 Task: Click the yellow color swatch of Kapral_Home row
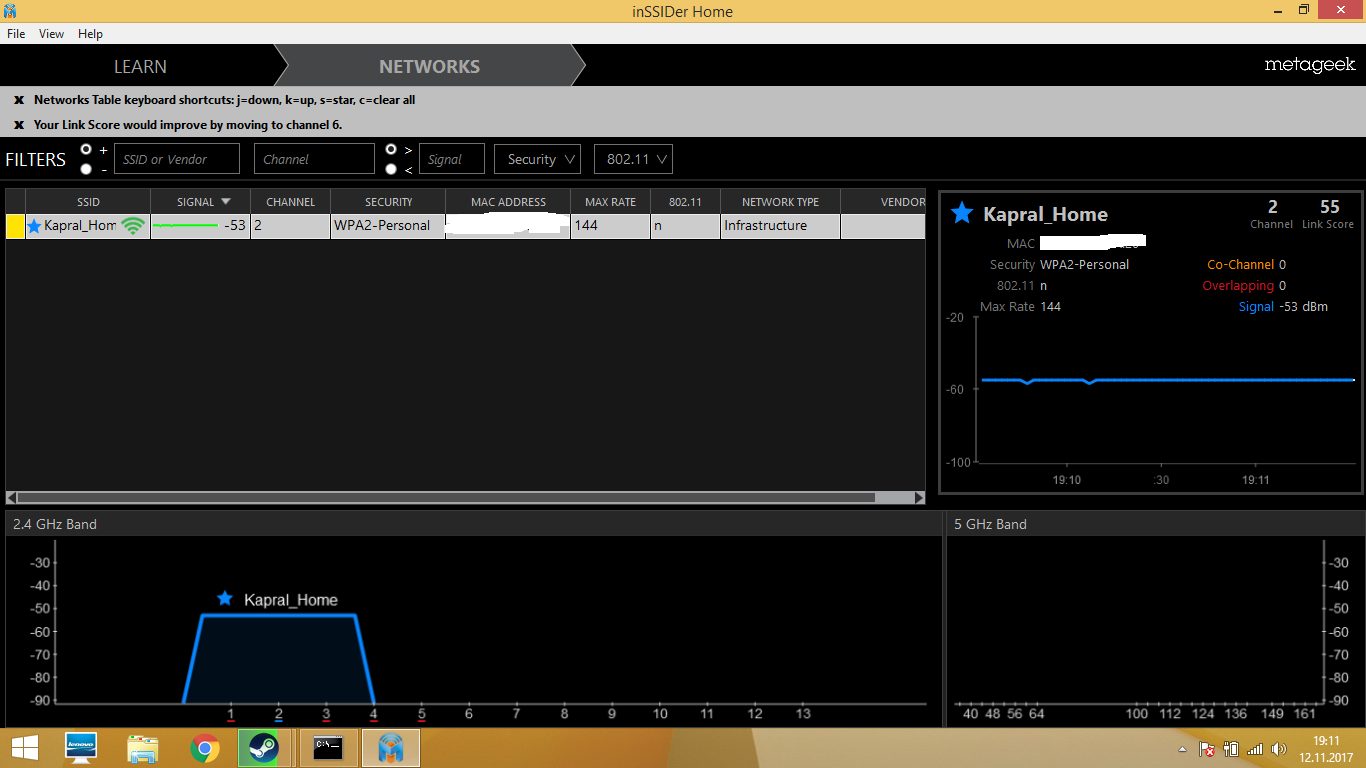click(x=16, y=226)
